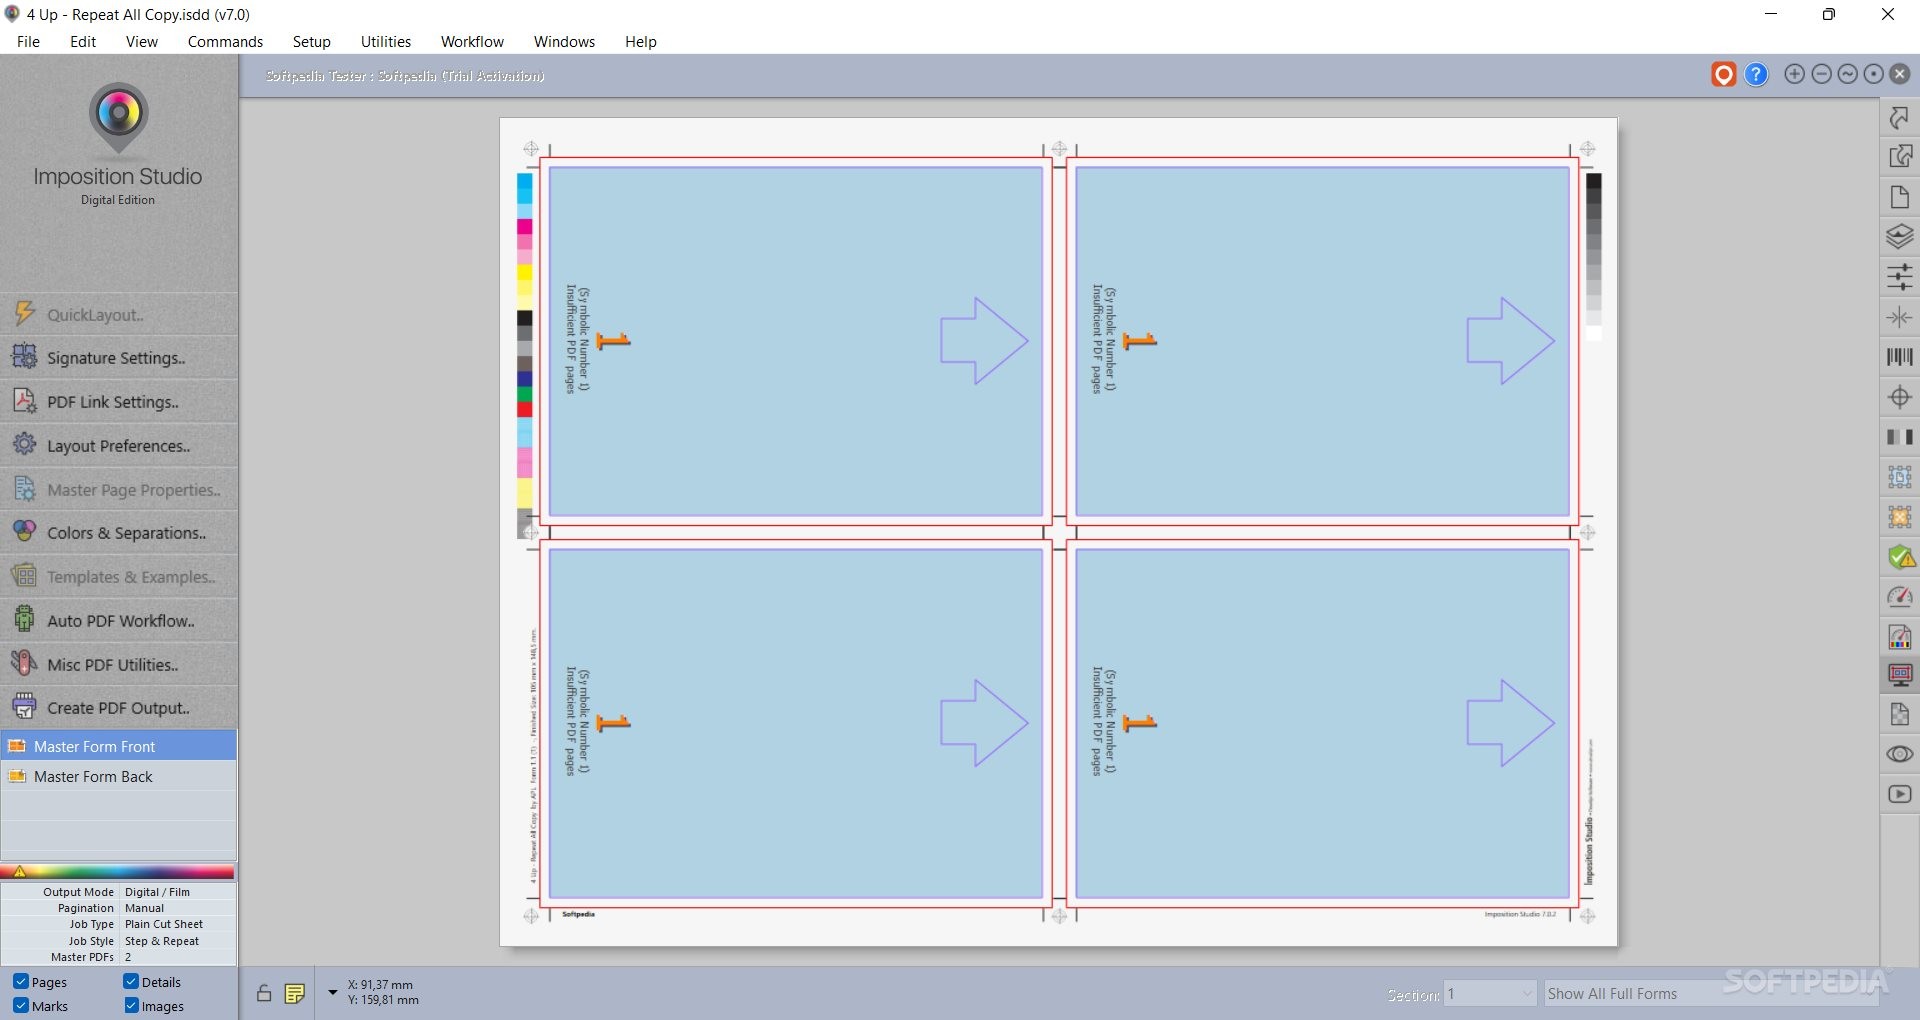Click the dot circle fit-view icon
Viewport: 1920px width, 1020px height.
click(1873, 74)
